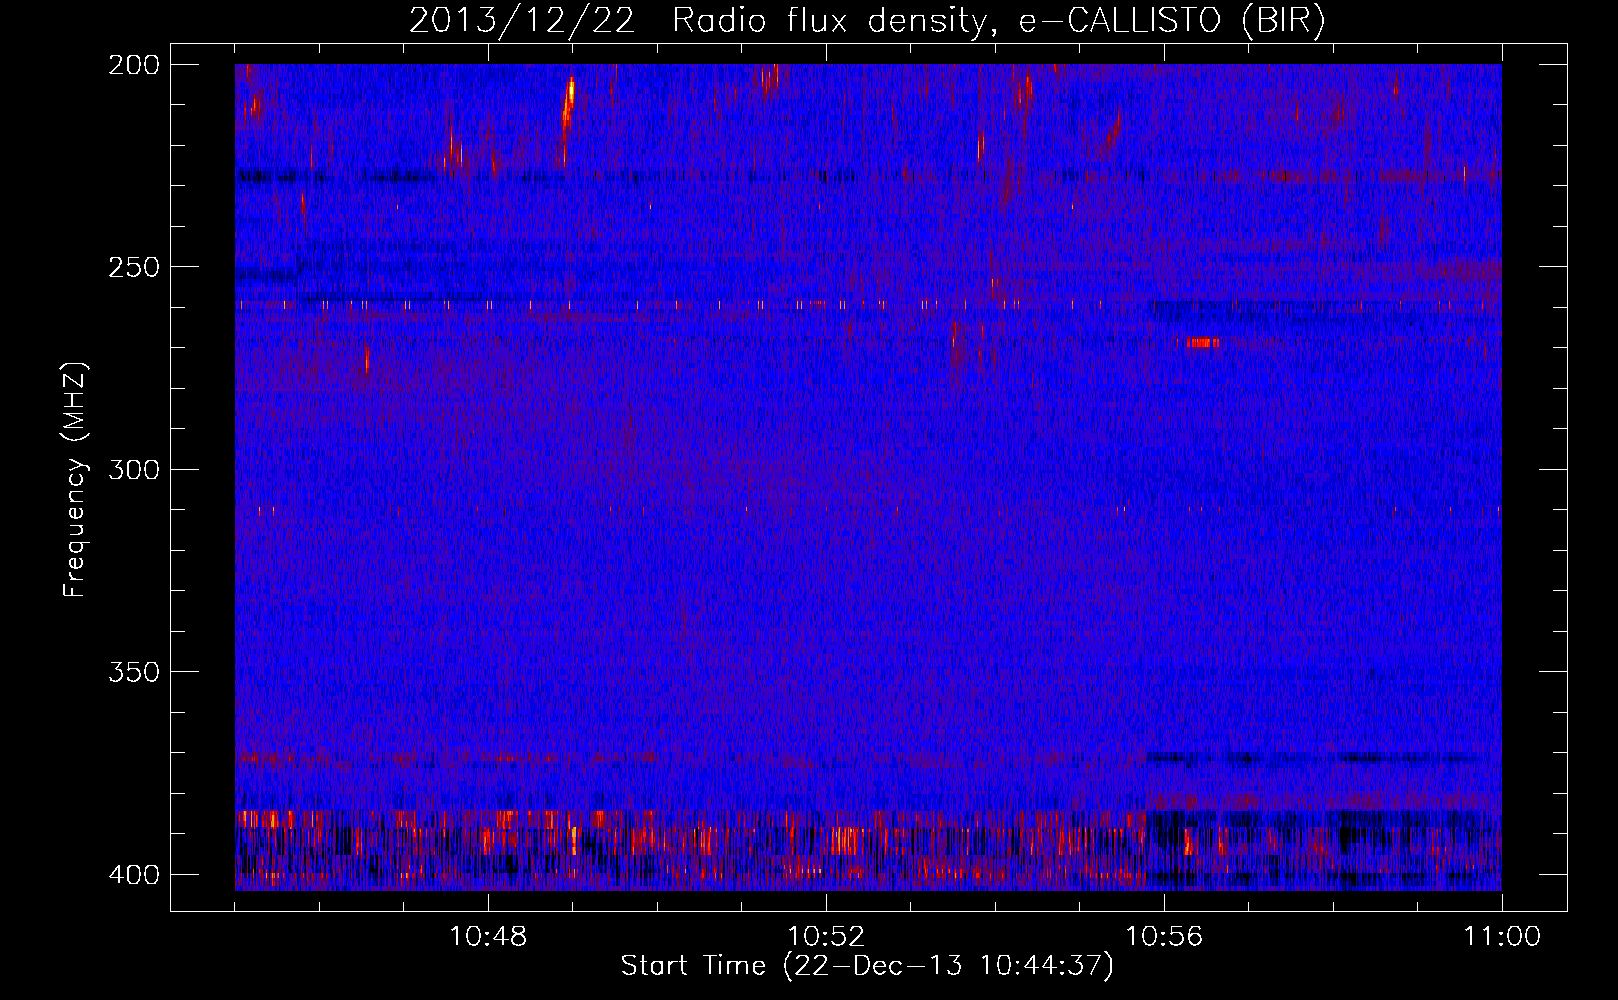Click the 350 frequency tick label
The height and width of the screenshot is (1000, 1618).
tap(133, 671)
